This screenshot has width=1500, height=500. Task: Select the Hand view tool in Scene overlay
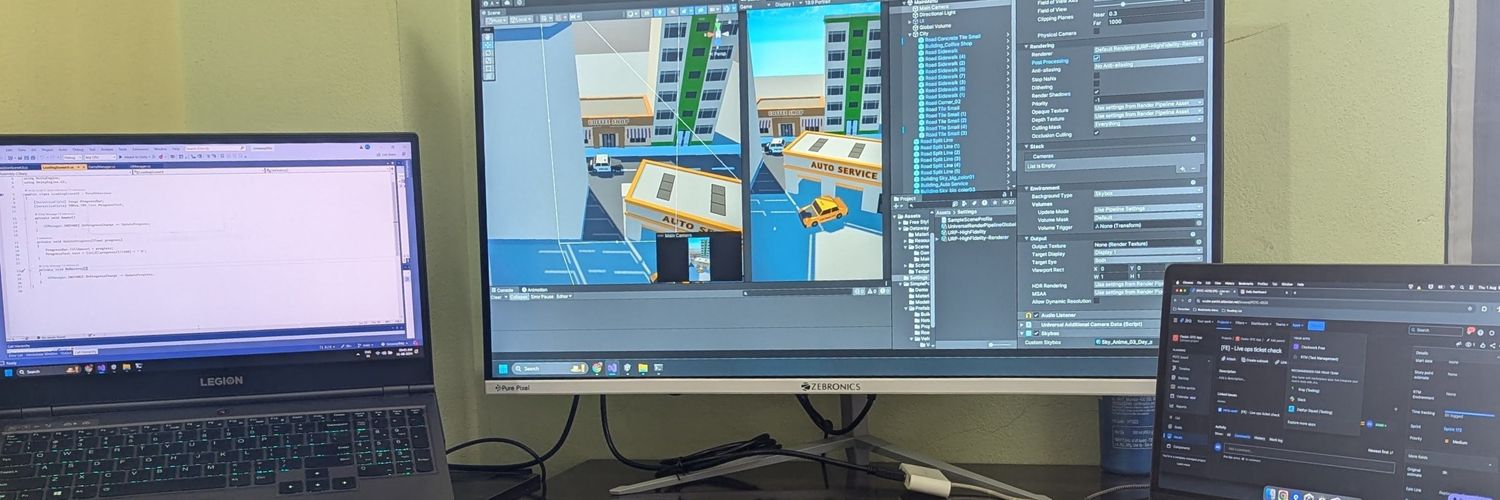tap(488, 37)
